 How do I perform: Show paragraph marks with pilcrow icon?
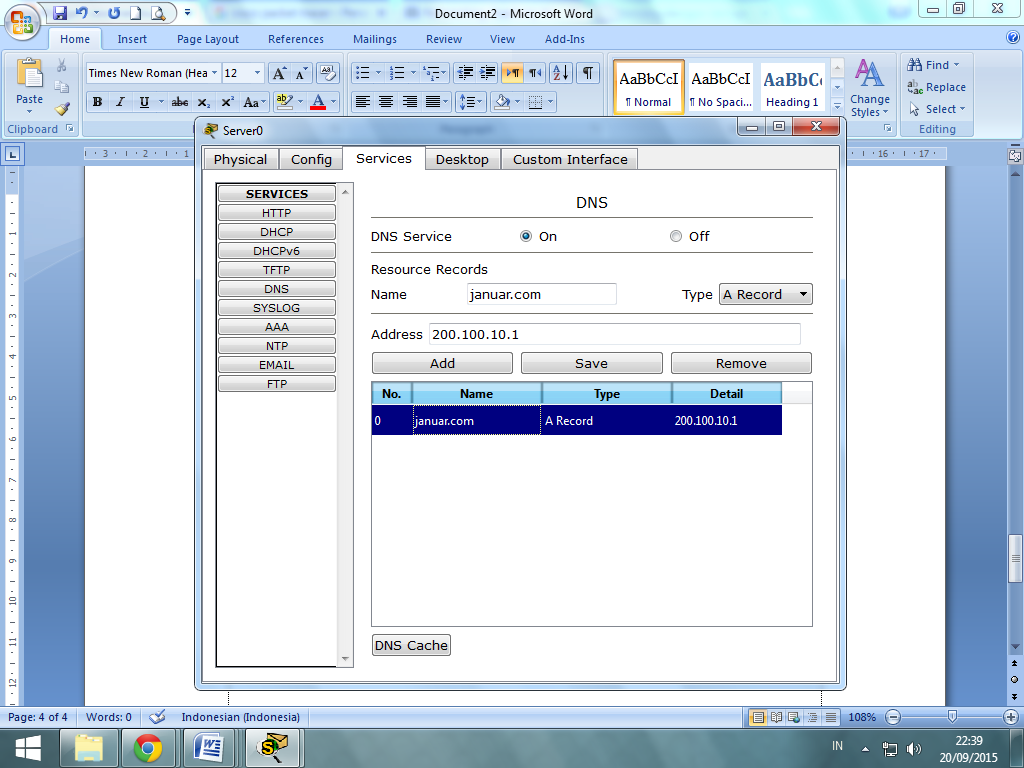click(x=588, y=73)
